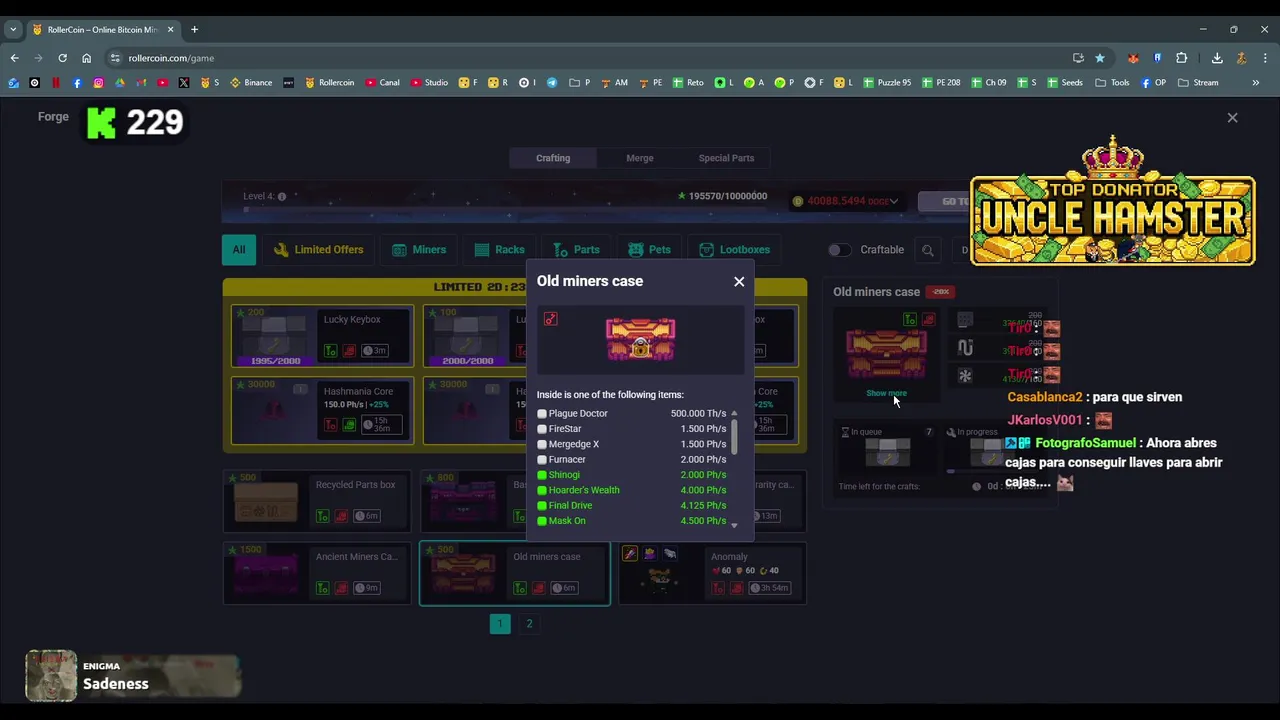Click the green tradable icon above chest

click(910, 320)
